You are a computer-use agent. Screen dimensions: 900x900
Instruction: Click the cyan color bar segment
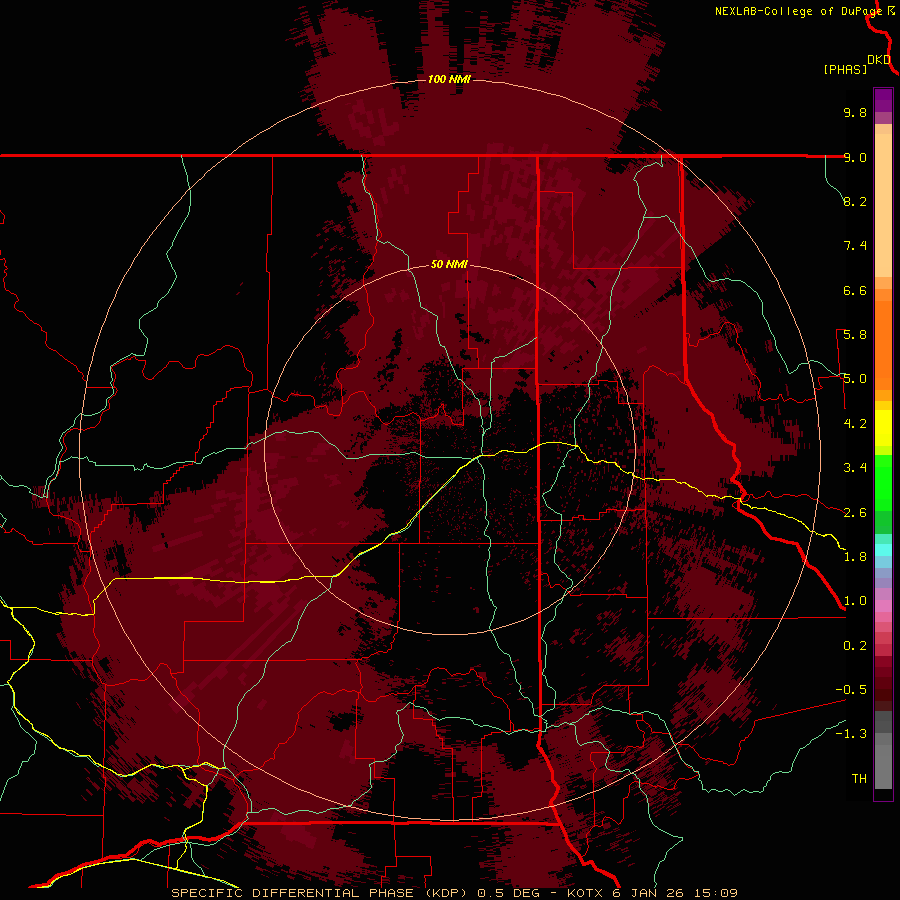pos(883,550)
